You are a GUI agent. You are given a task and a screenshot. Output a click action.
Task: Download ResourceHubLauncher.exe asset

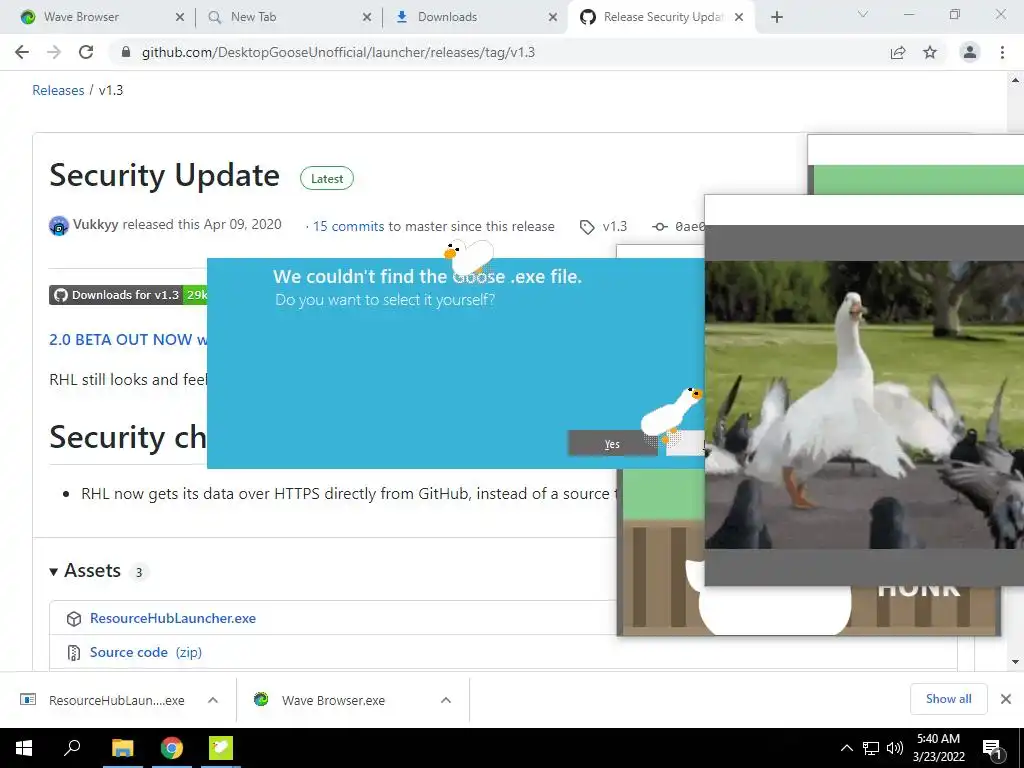[172, 618]
